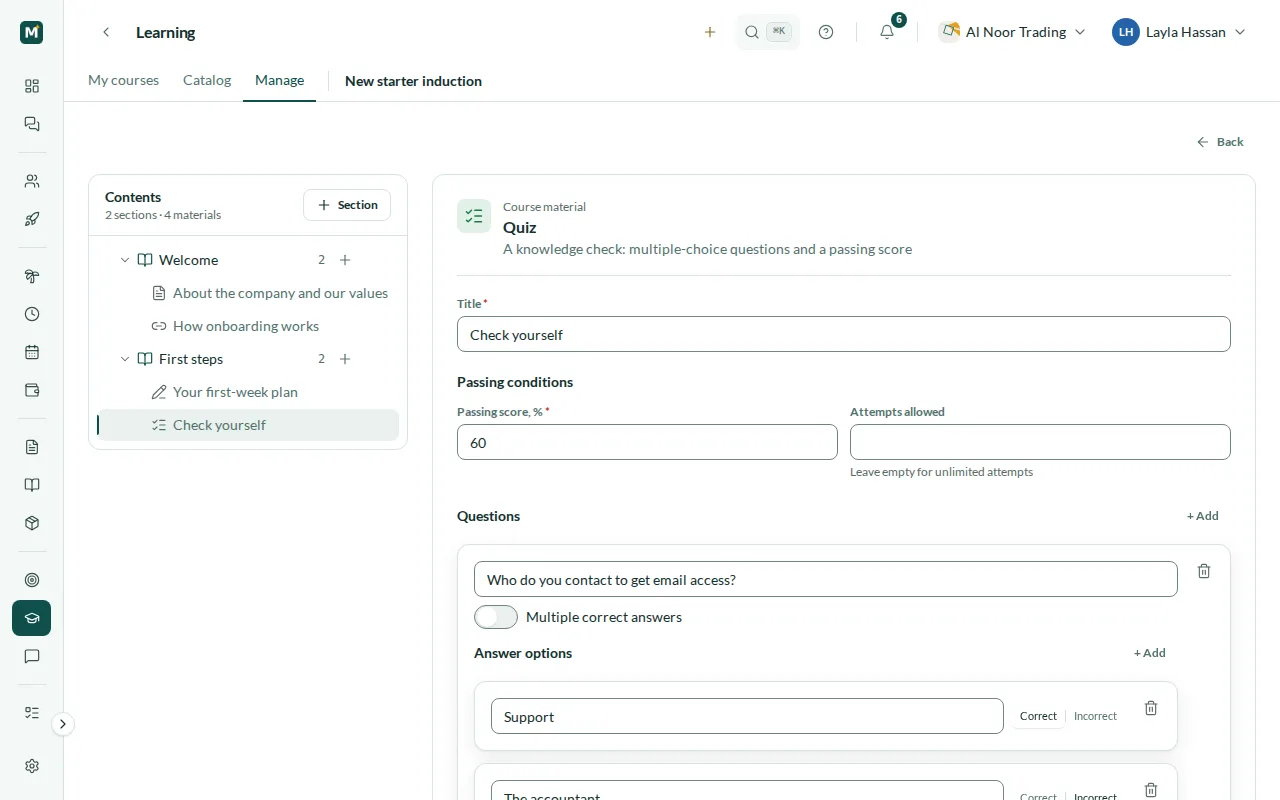Open the target goals icon in sidebar

click(x=32, y=580)
